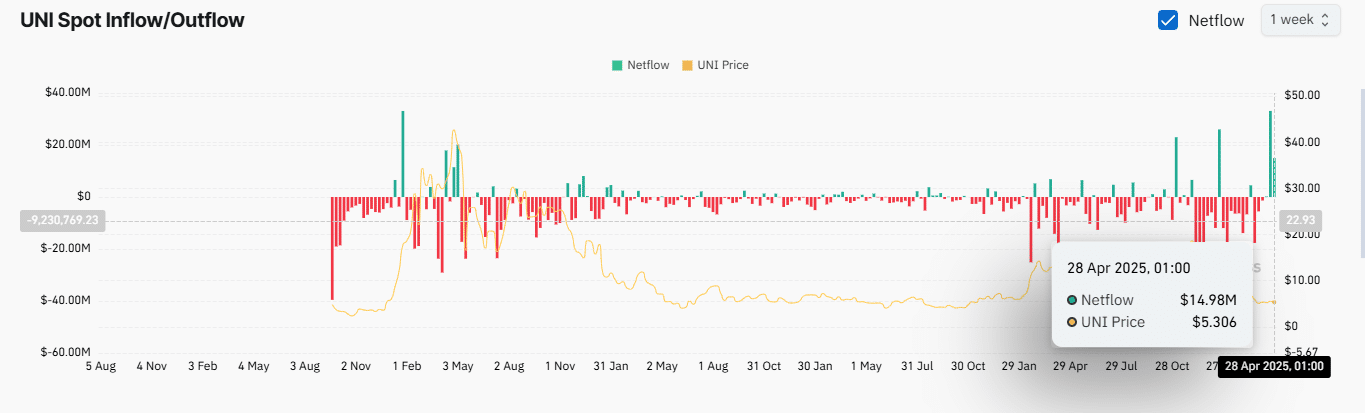The height and width of the screenshot is (413, 1365).
Task: Click the 1 Feb date label
Action: click(x=406, y=367)
